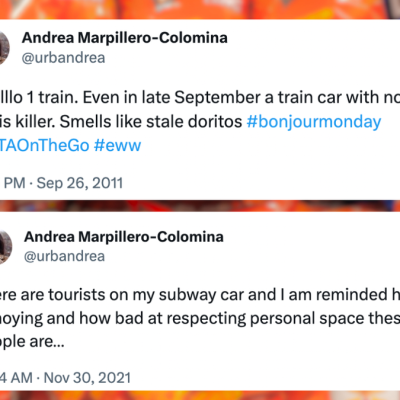Follow the #eww hashtag link
Screen dimensions: 400x400
coord(117,145)
